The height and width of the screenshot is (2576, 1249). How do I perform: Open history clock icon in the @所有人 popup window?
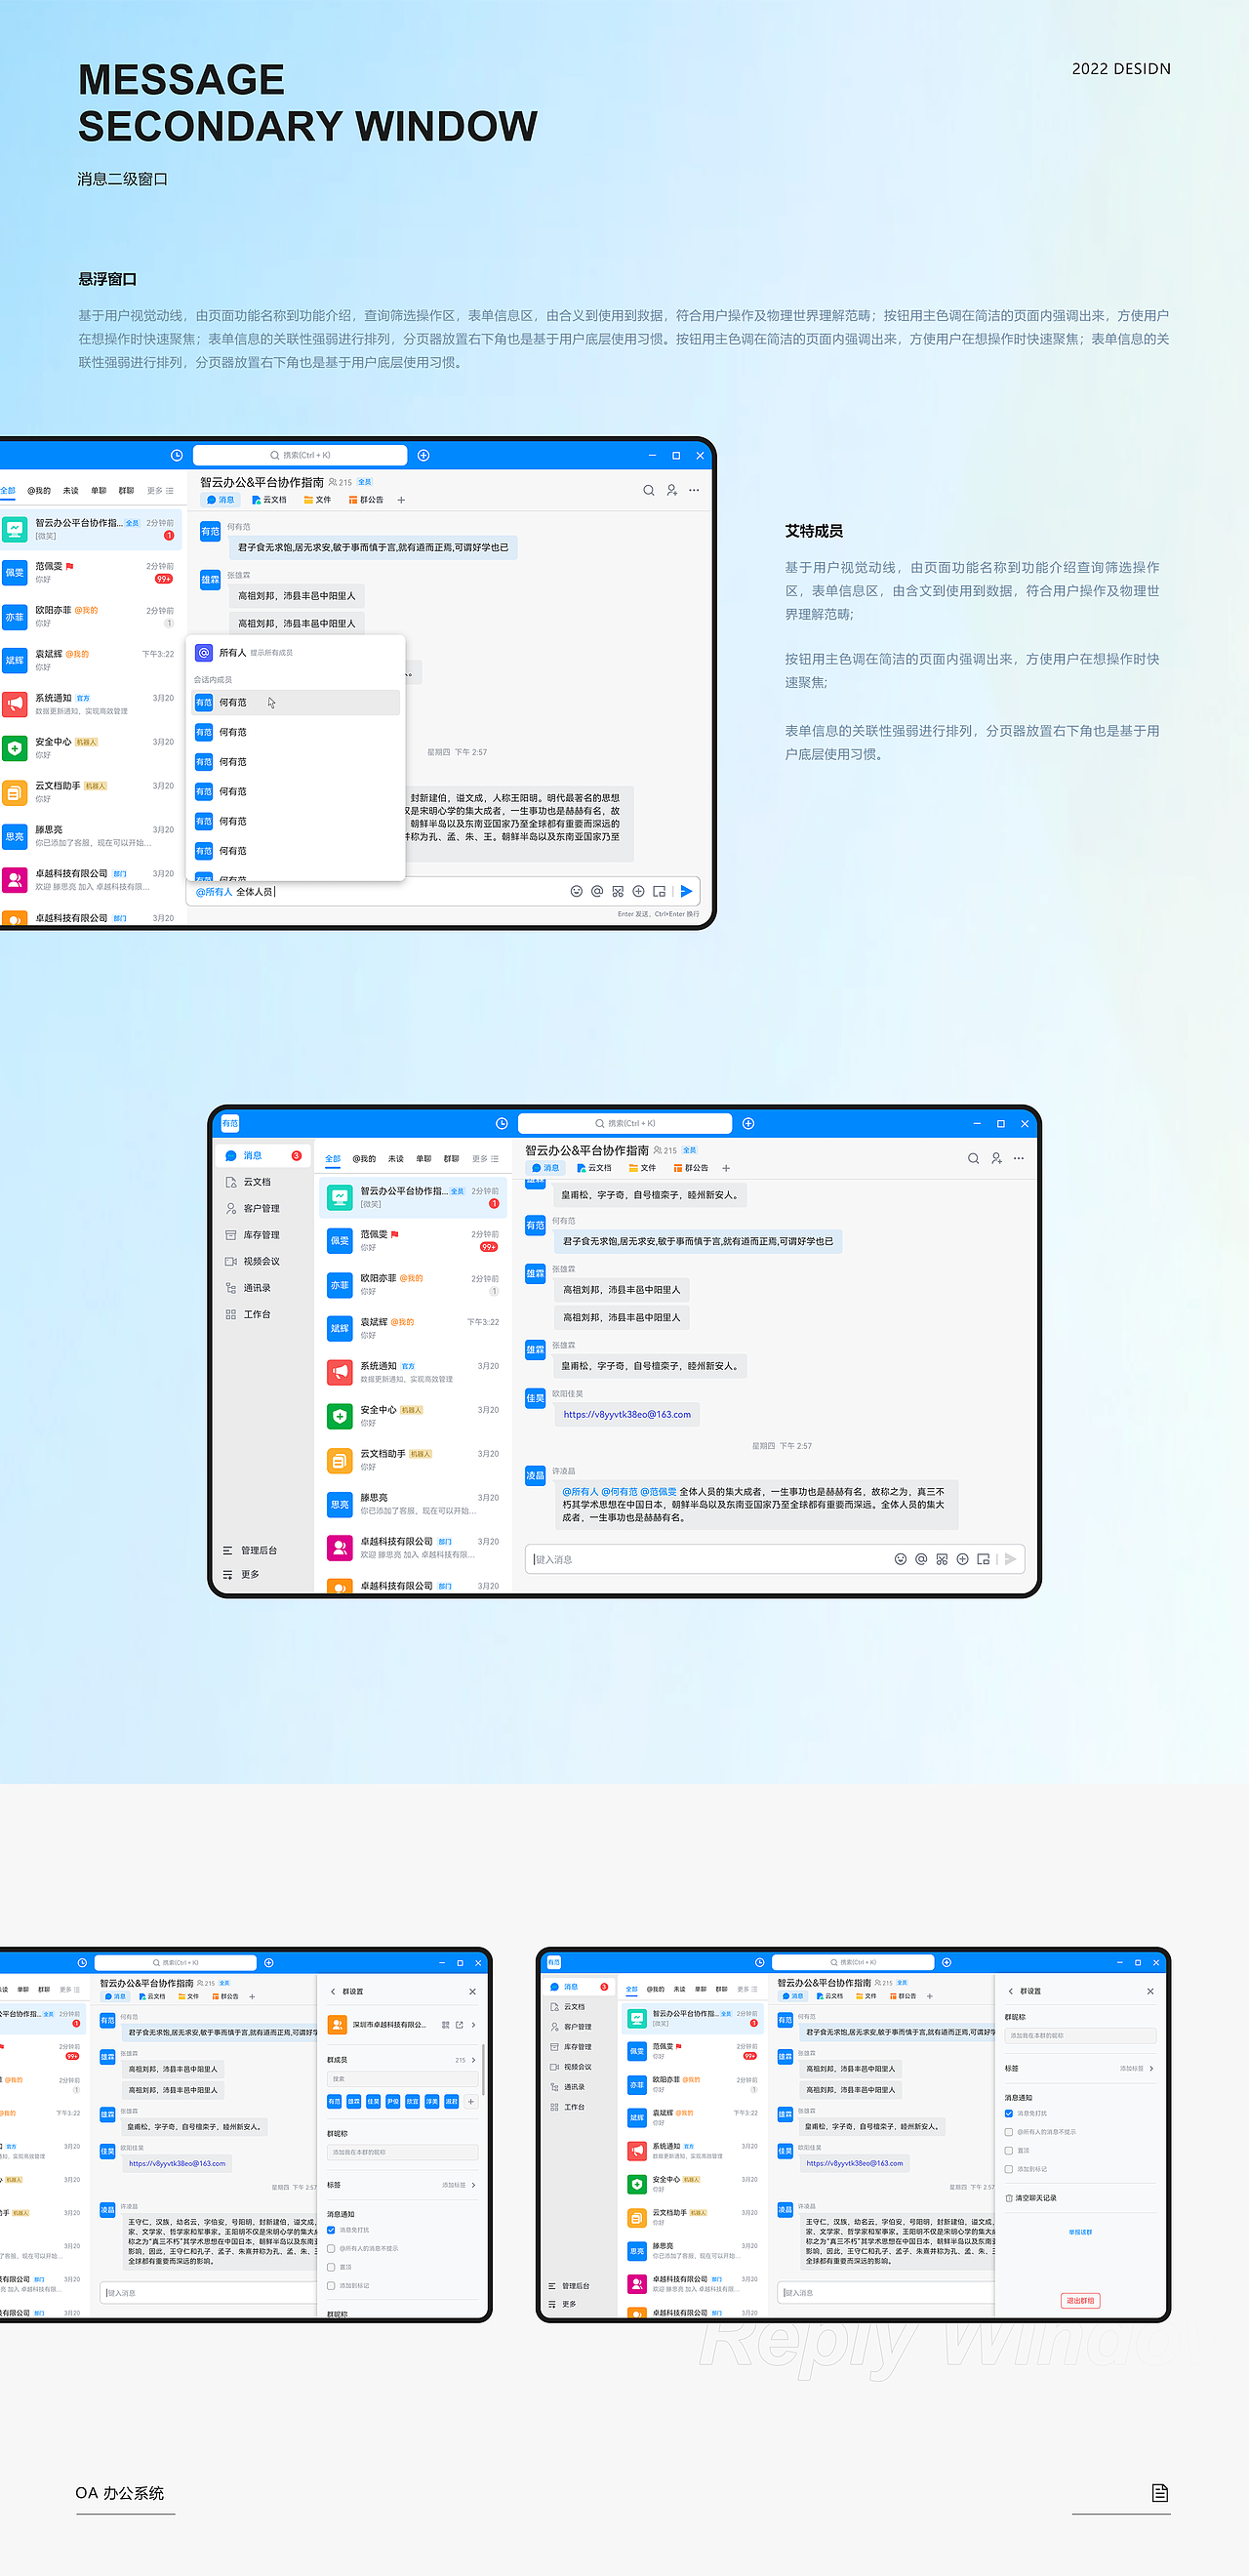coord(176,455)
